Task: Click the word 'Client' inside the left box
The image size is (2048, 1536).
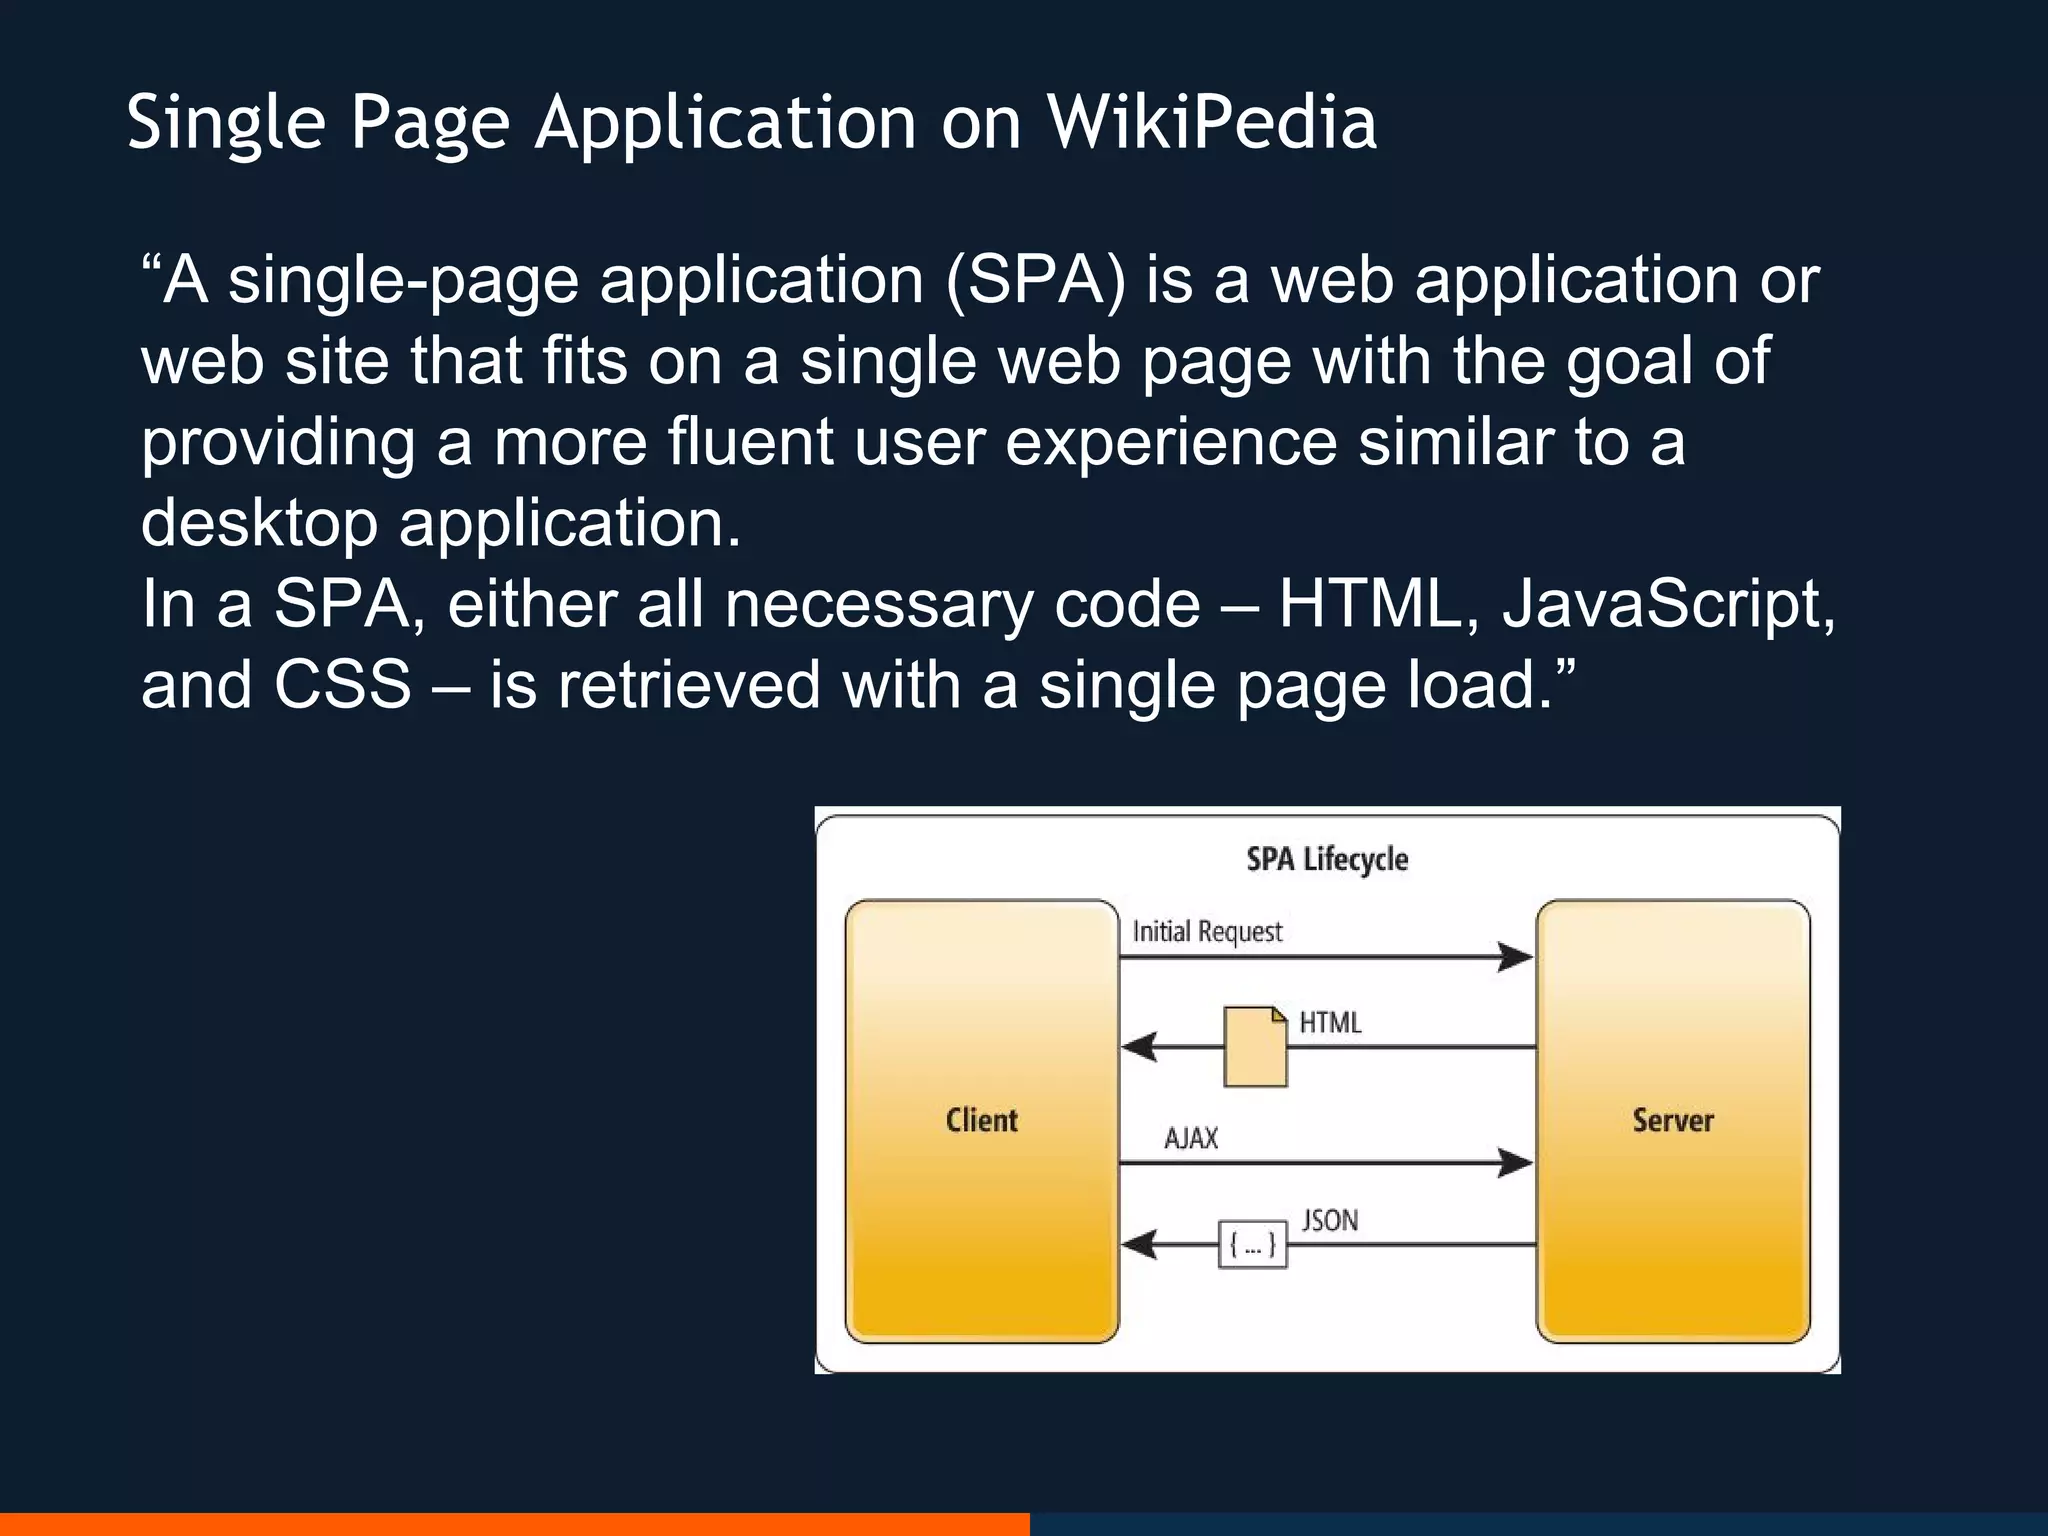Action: (981, 1120)
